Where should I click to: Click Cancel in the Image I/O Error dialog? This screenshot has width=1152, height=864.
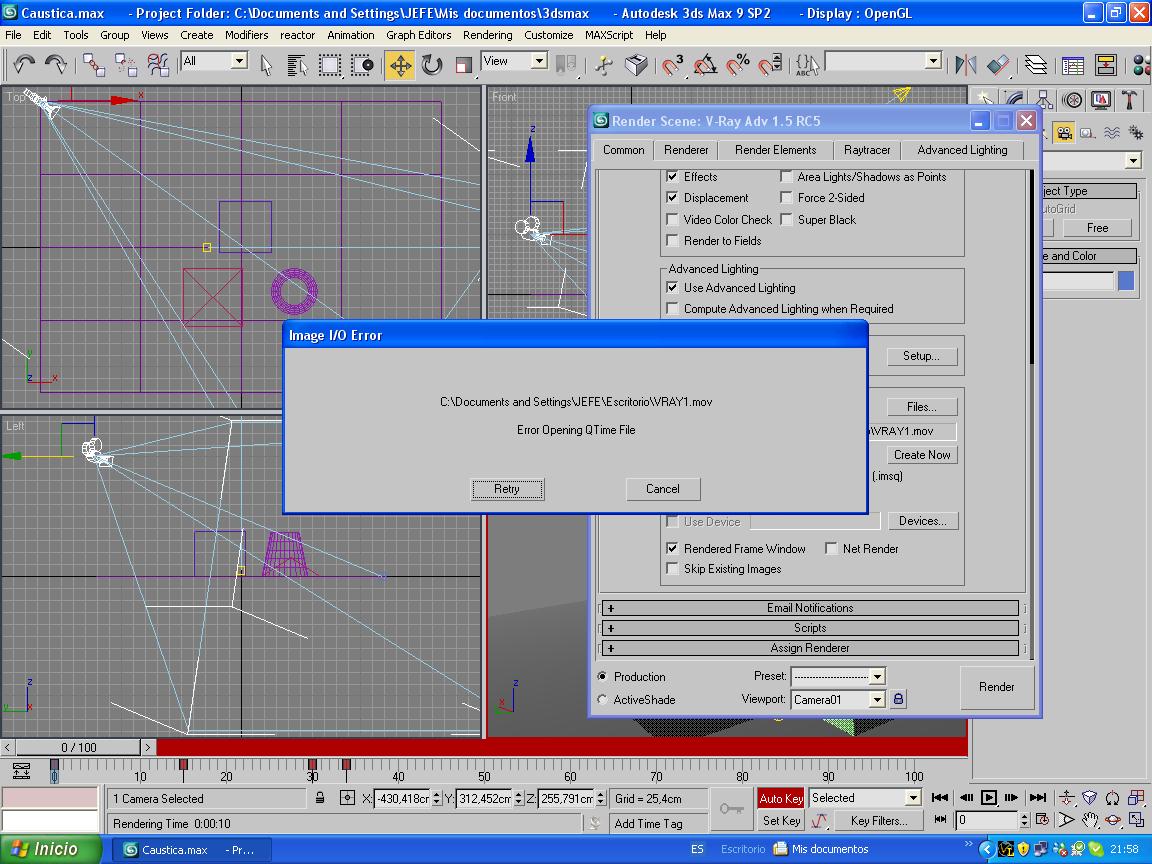(663, 489)
